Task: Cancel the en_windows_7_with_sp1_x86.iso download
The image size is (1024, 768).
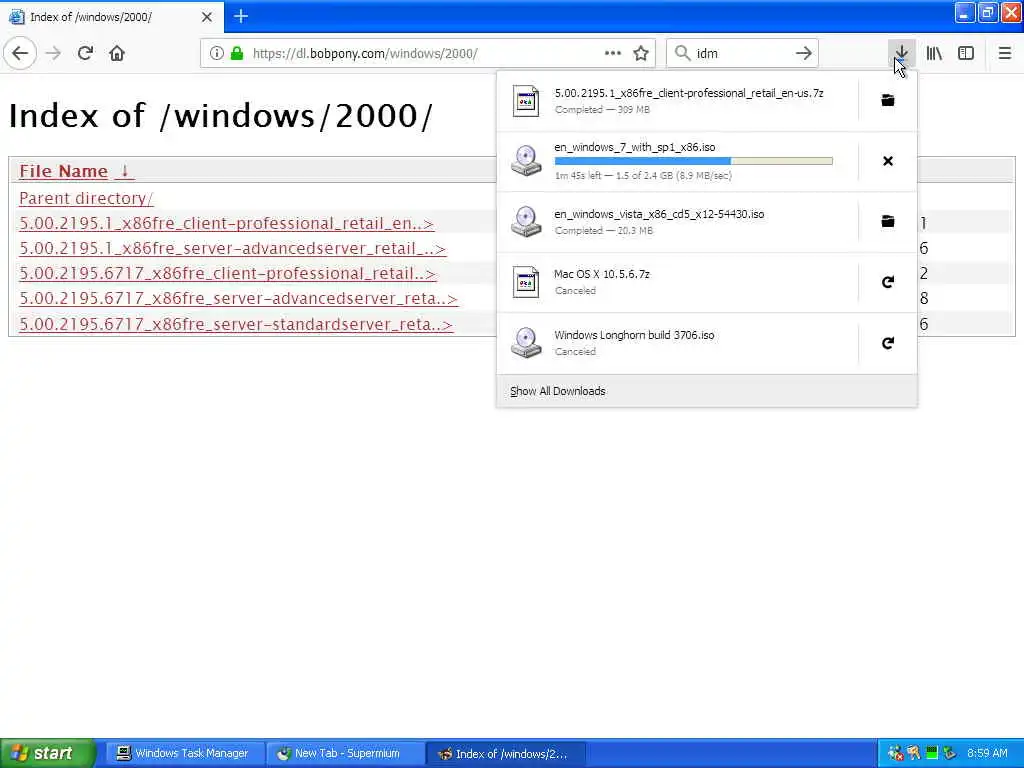Action: pyautogui.click(x=888, y=161)
